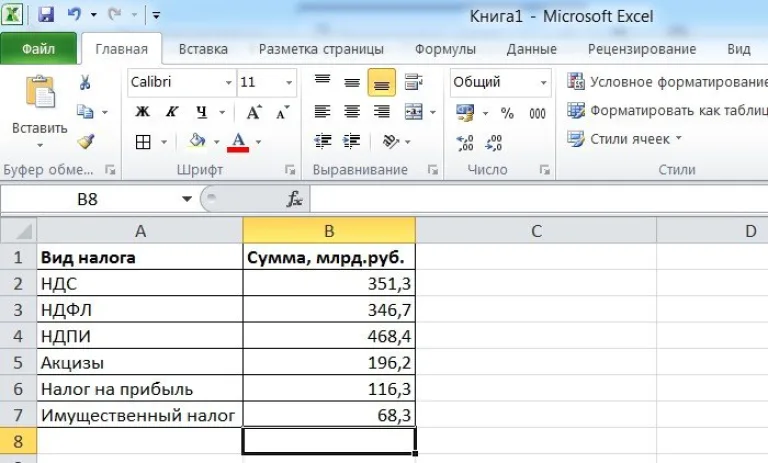Open the font color dropdown arrow
The image size is (768, 463).
(259, 143)
